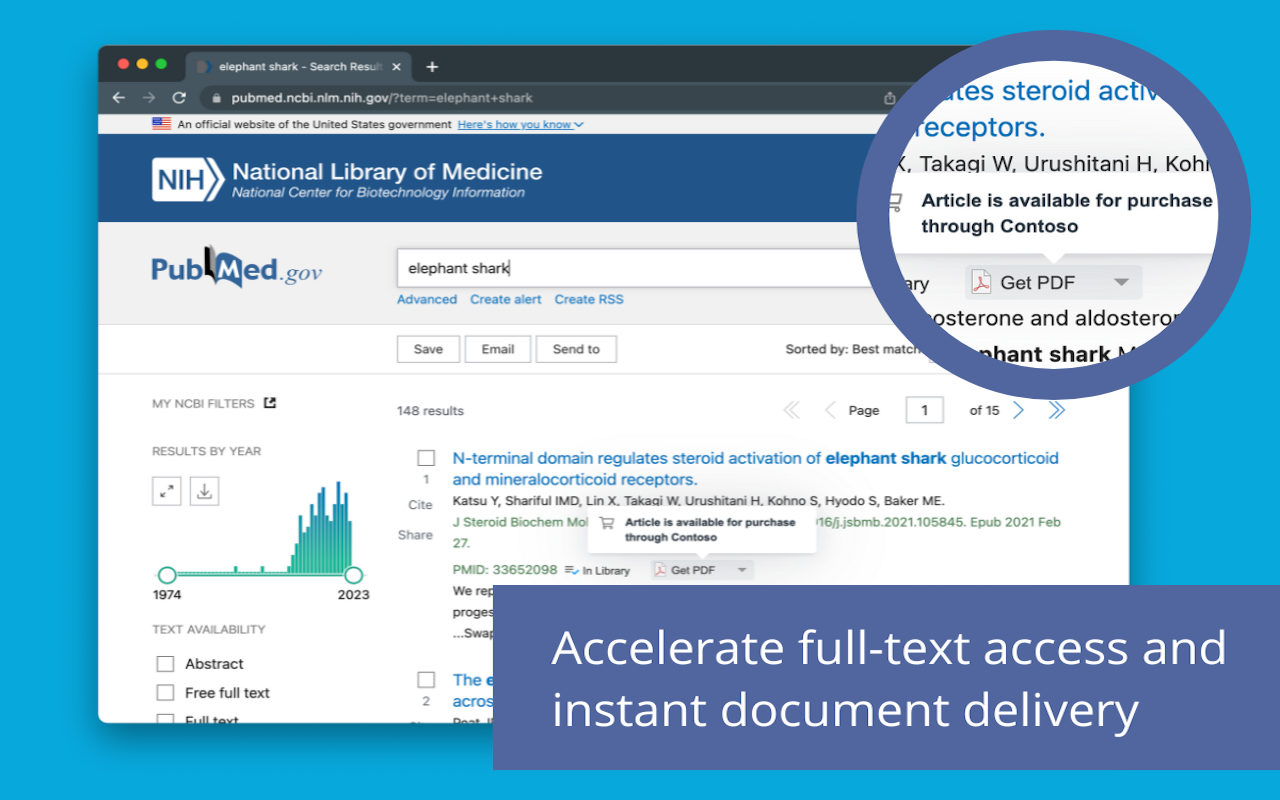Image resolution: width=1280 pixels, height=800 pixels.
Task: Jump to the last page of results
Action: tap(1056, 410)
